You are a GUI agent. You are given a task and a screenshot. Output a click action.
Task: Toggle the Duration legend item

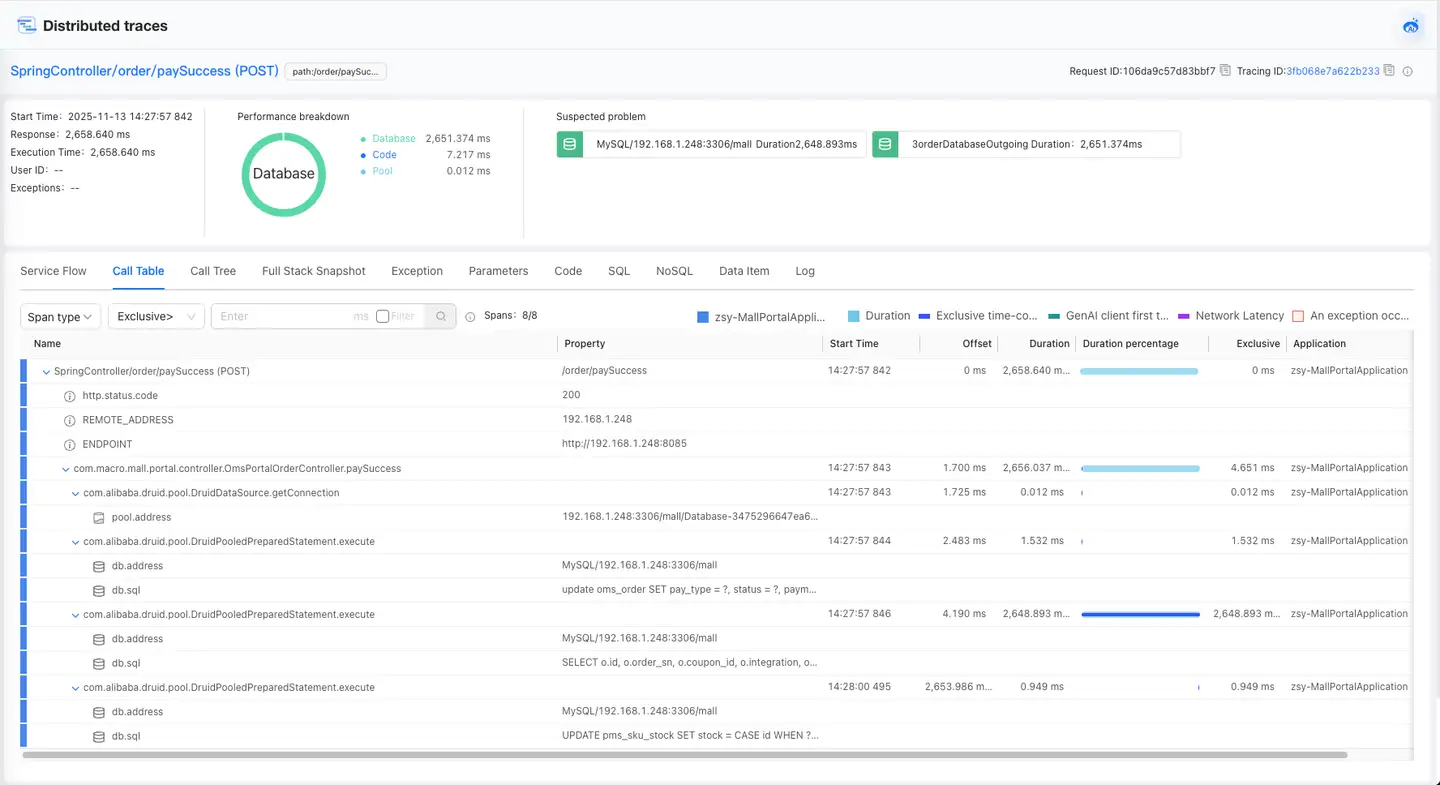(x=878, y=316)
